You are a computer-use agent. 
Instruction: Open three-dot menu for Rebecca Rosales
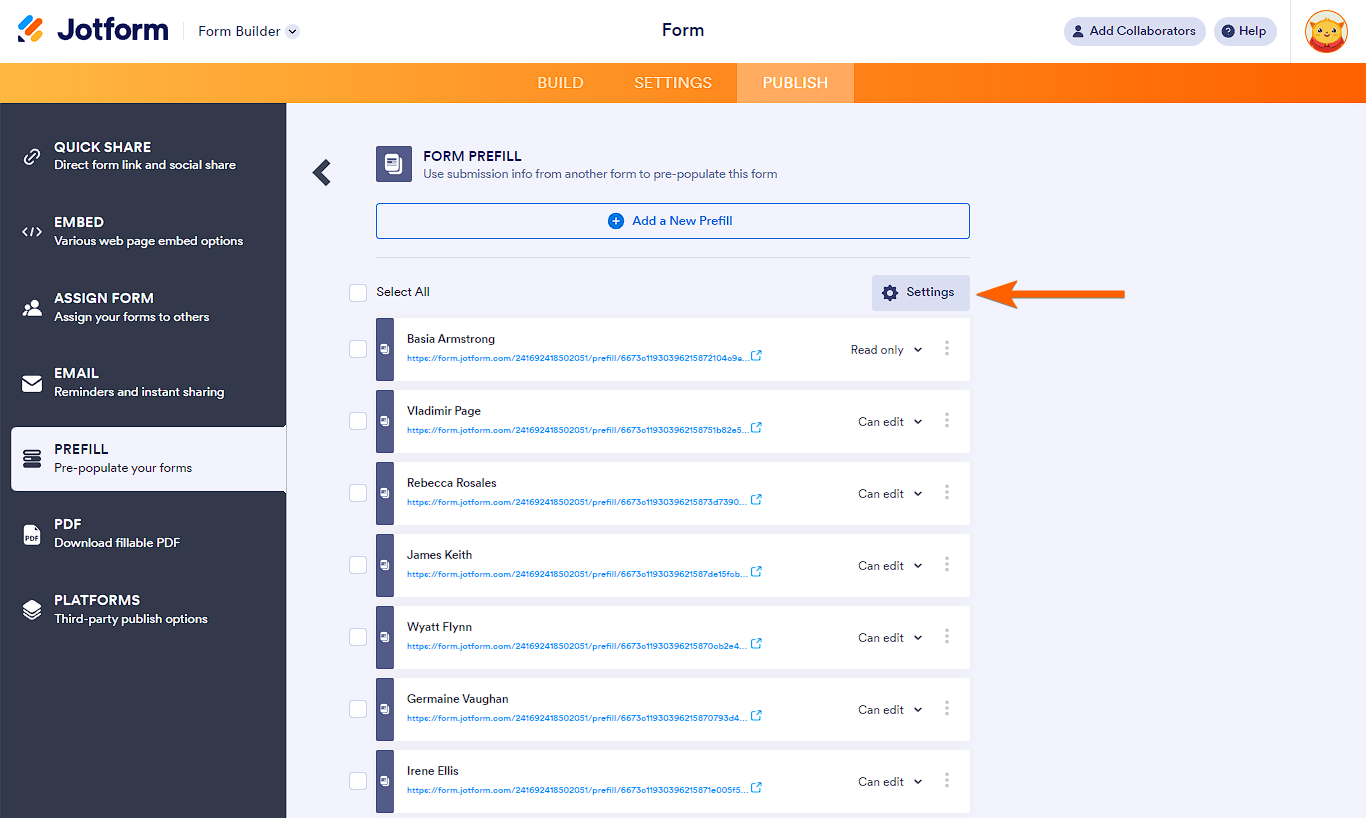click(x=947, y=493)
